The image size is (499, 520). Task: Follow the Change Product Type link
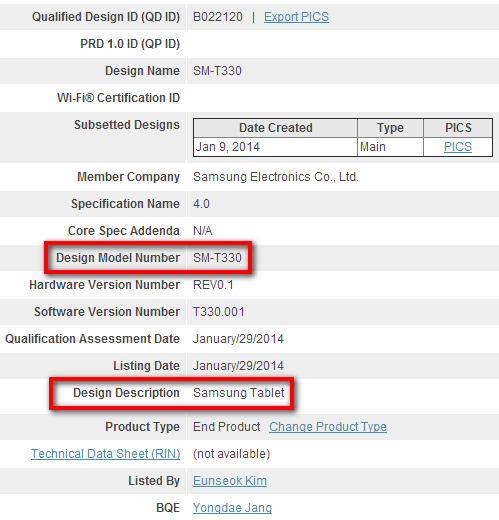coord(328,427)
